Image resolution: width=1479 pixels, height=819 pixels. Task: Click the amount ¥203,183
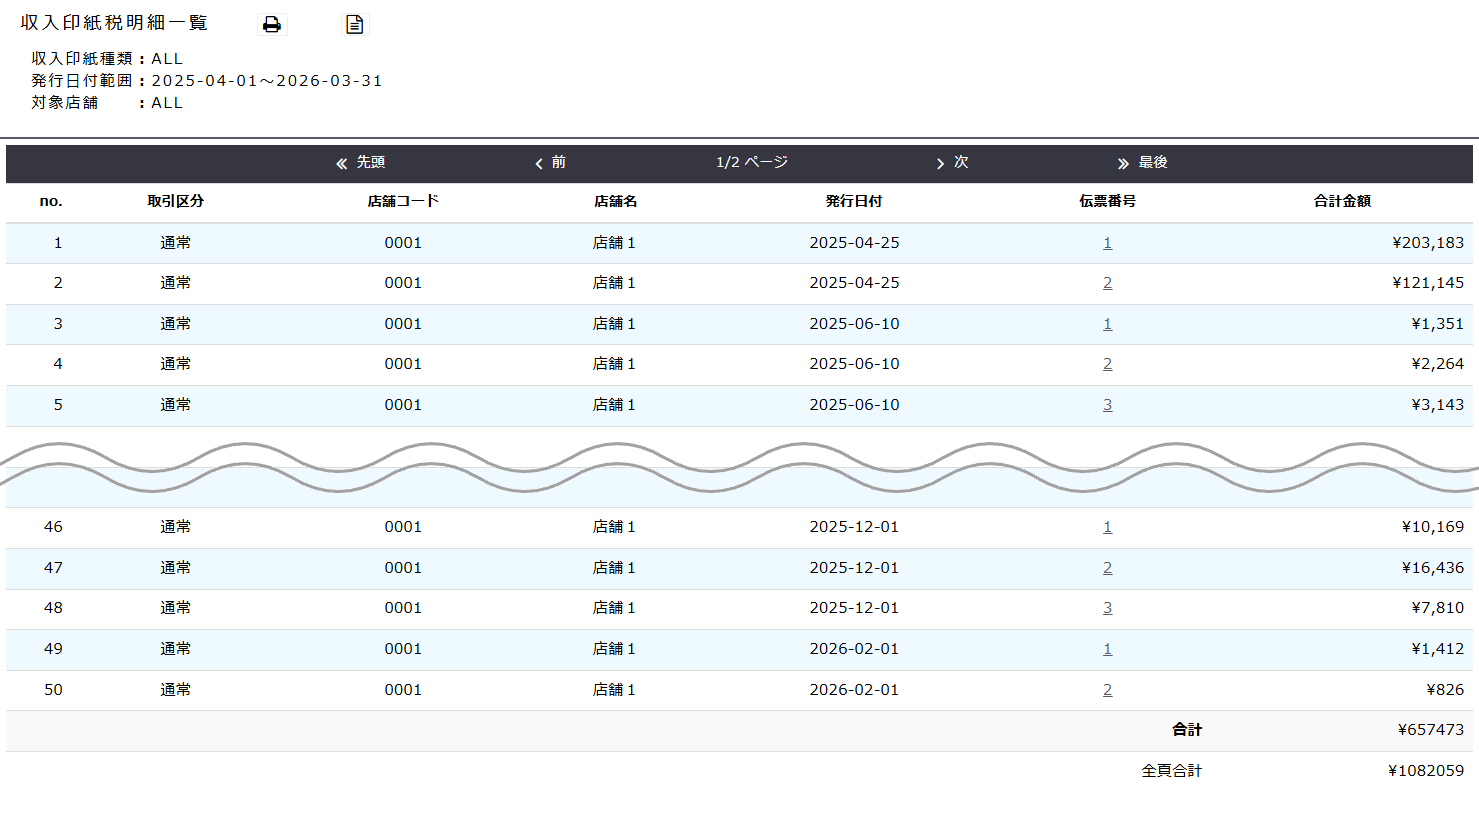[x=1428, y=243]
